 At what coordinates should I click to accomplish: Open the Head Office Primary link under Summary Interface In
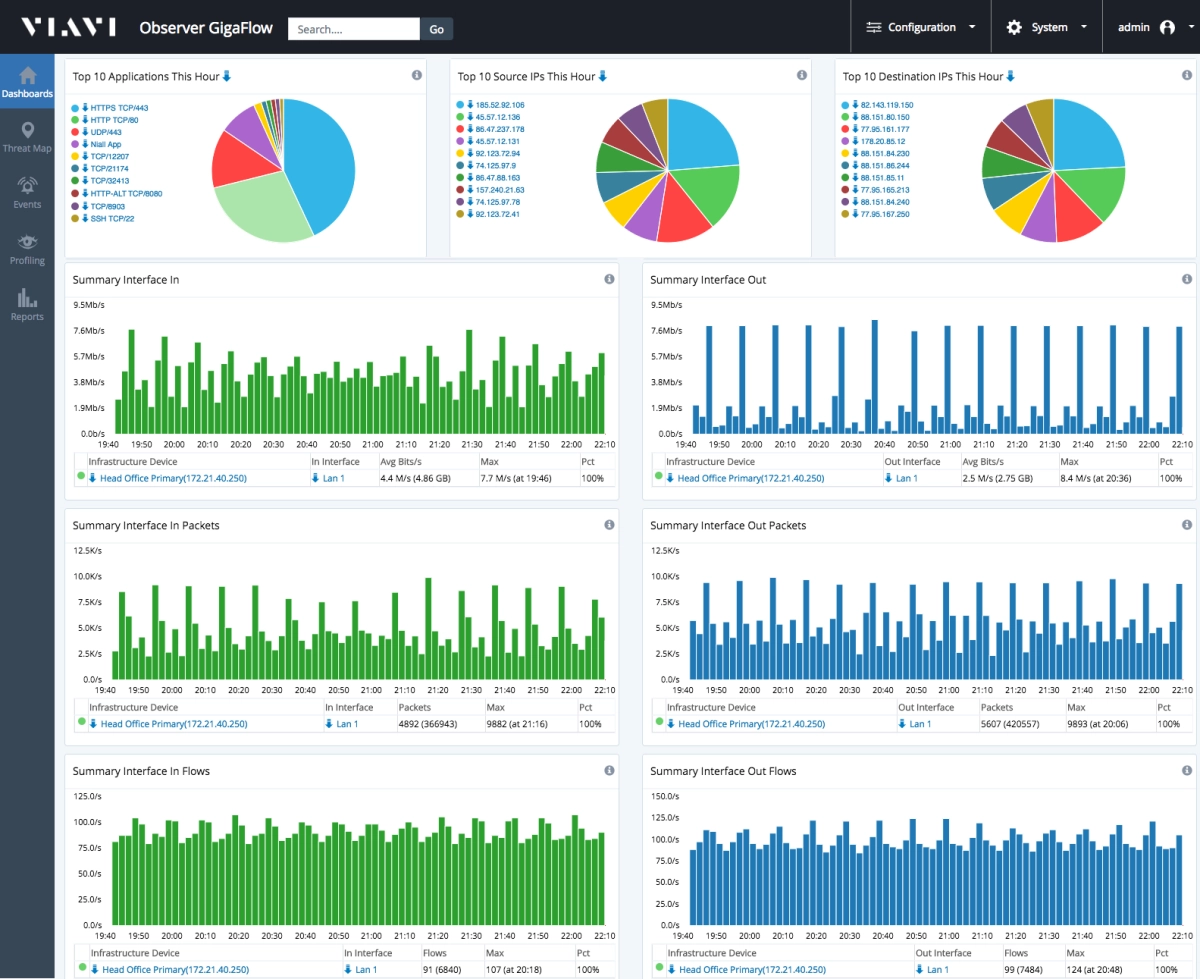(x=167, y=478)
